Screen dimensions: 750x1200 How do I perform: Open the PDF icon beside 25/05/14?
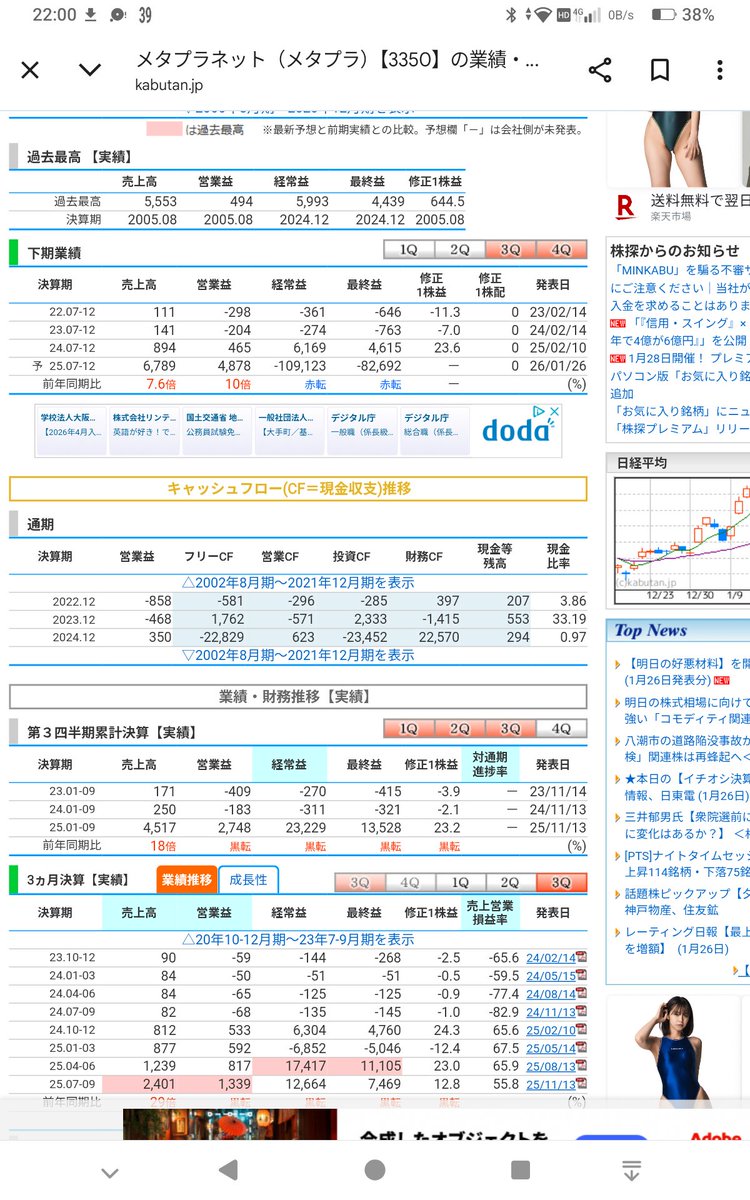[581, 1048]
